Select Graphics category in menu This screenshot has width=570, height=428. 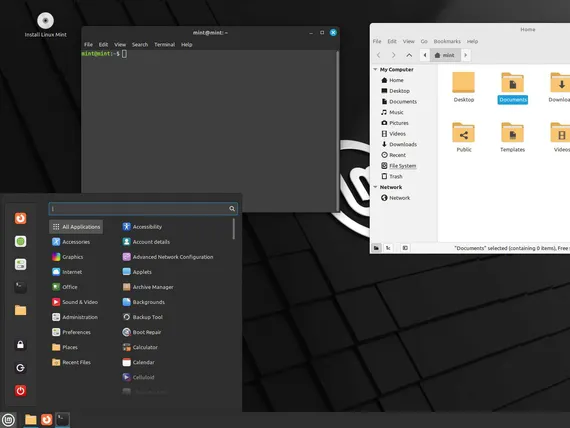tap(68, 257)
